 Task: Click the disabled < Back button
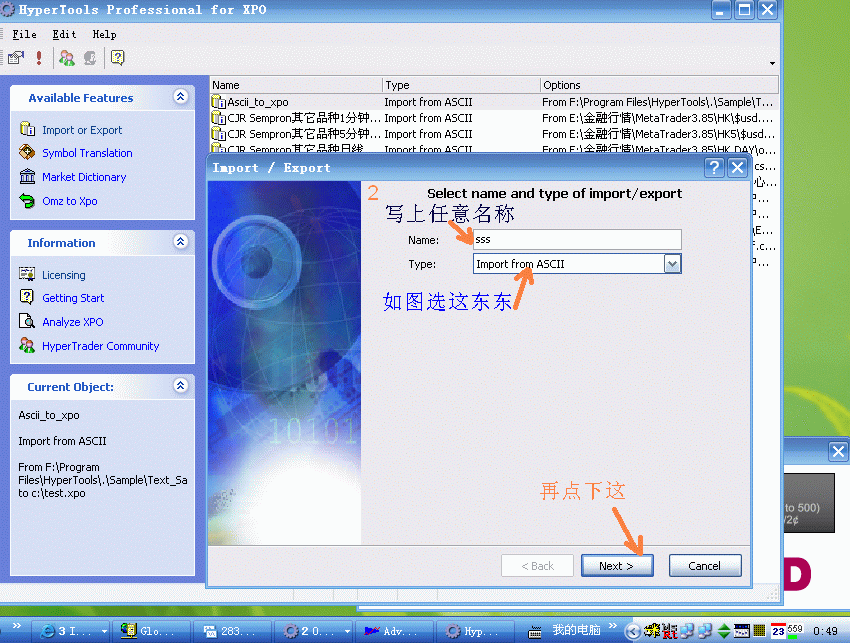point(537,565)
